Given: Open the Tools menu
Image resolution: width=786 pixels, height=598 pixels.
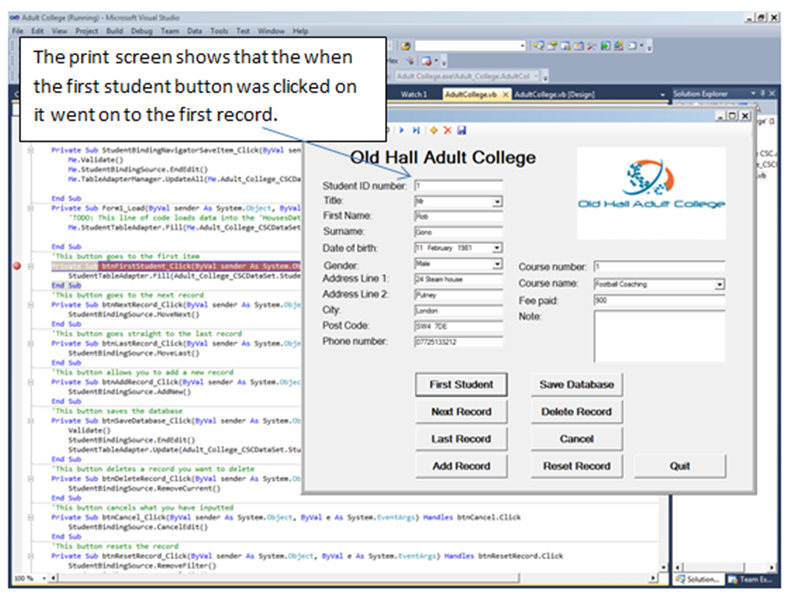Looking at the screenshot, I should [x=219, y=31].
